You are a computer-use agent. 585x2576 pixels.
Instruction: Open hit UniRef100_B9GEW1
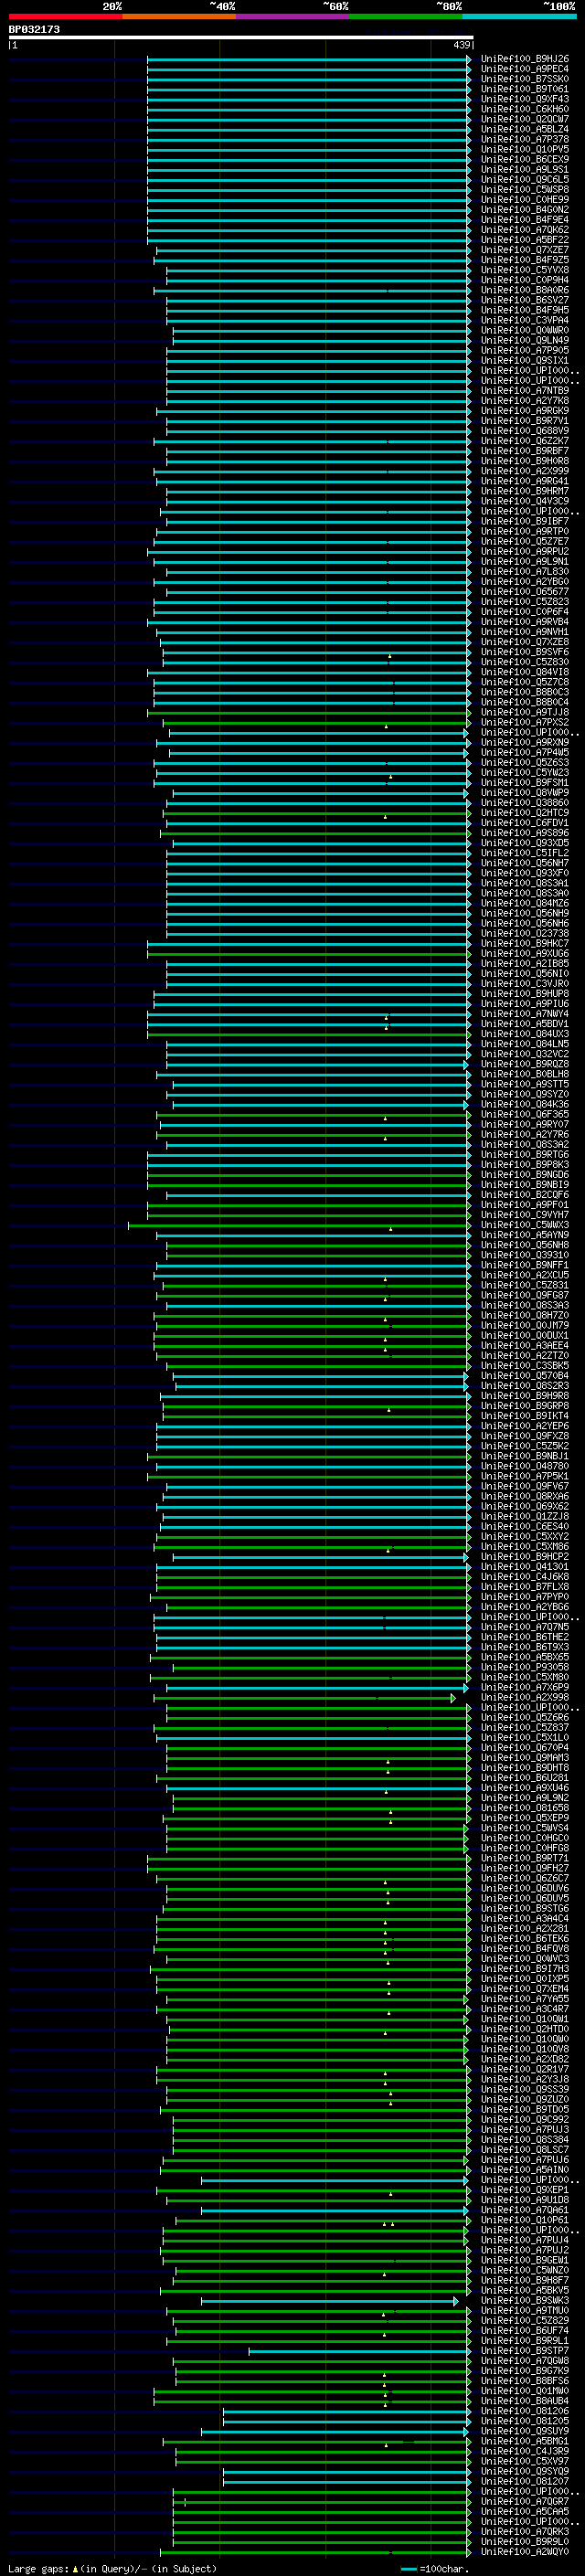click(x=525, y=2260)
